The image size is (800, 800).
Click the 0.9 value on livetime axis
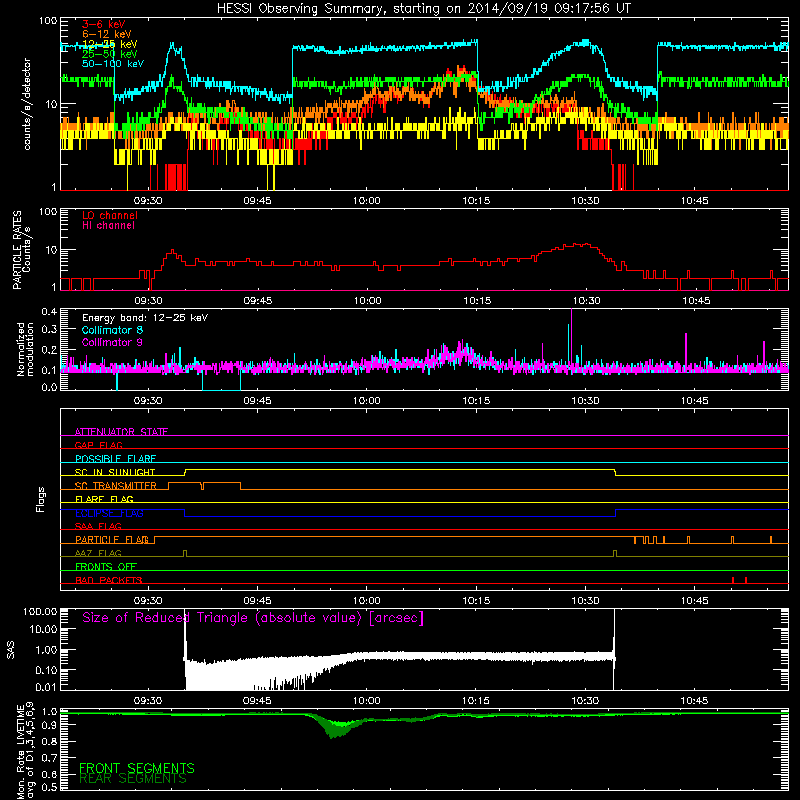pyautogui.click(x=49, y=726)
